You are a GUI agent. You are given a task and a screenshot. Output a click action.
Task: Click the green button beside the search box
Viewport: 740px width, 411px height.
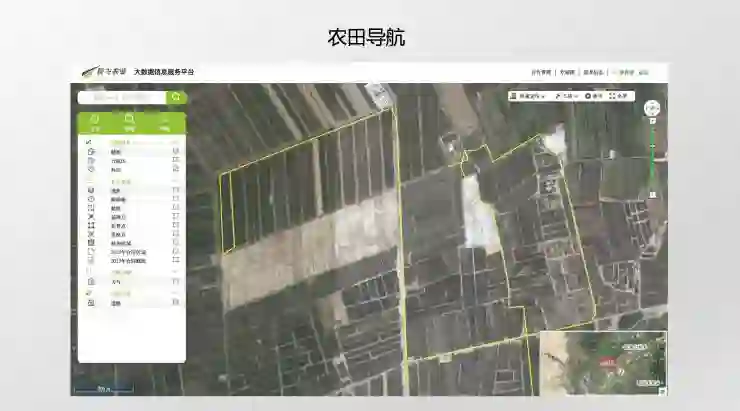point(177,97)
